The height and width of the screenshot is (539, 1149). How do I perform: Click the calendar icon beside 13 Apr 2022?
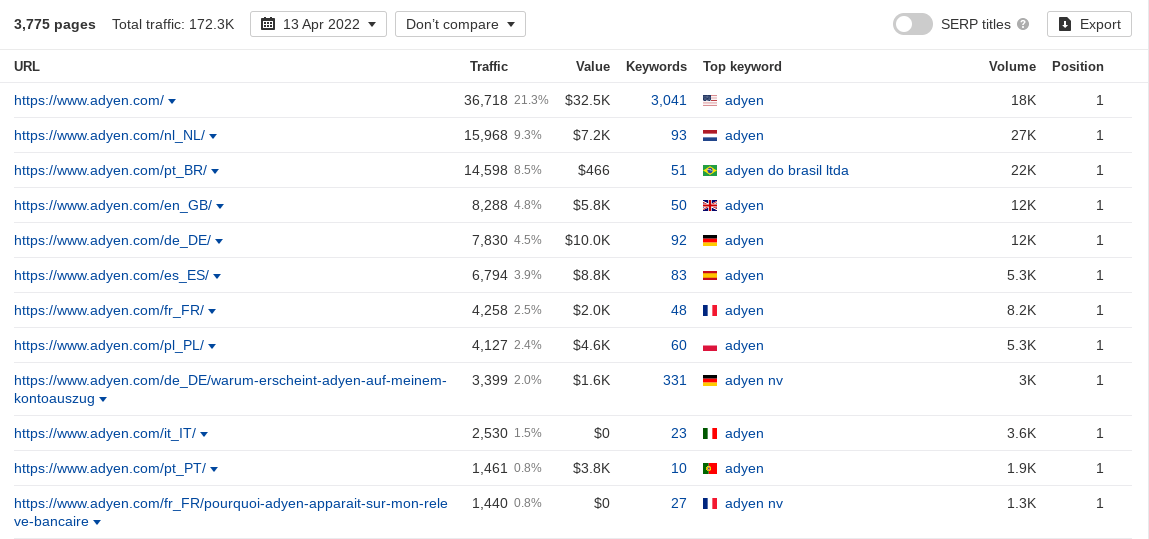268,24
